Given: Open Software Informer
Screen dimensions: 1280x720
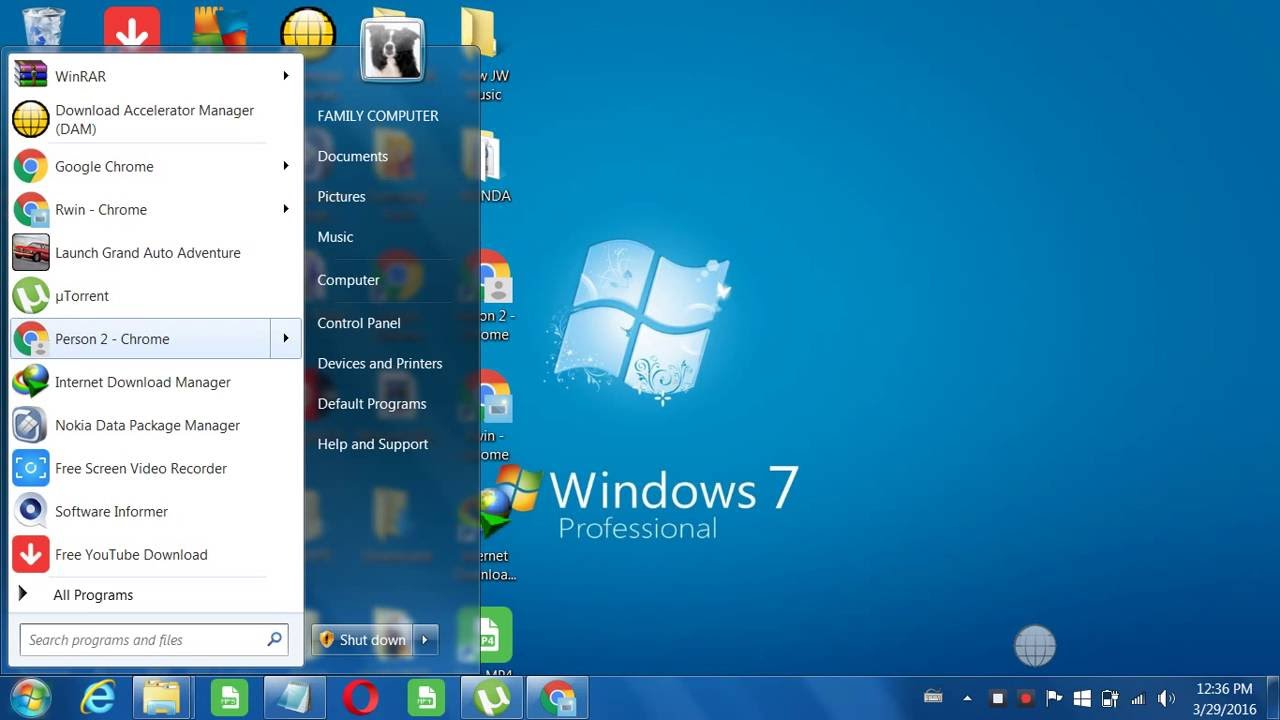Looking at the screenshot, I should pyautogui.click(x=154, y=511).
